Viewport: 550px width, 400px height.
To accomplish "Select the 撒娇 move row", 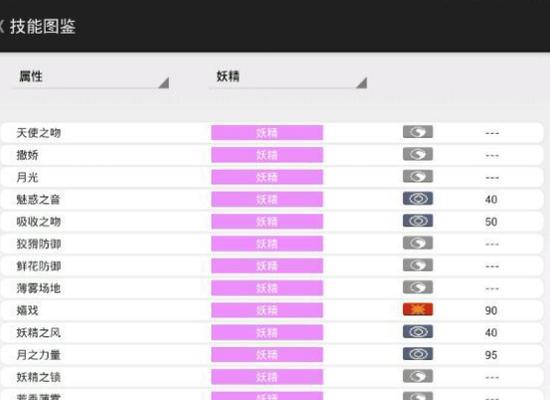I will click(x=272, y=155).
